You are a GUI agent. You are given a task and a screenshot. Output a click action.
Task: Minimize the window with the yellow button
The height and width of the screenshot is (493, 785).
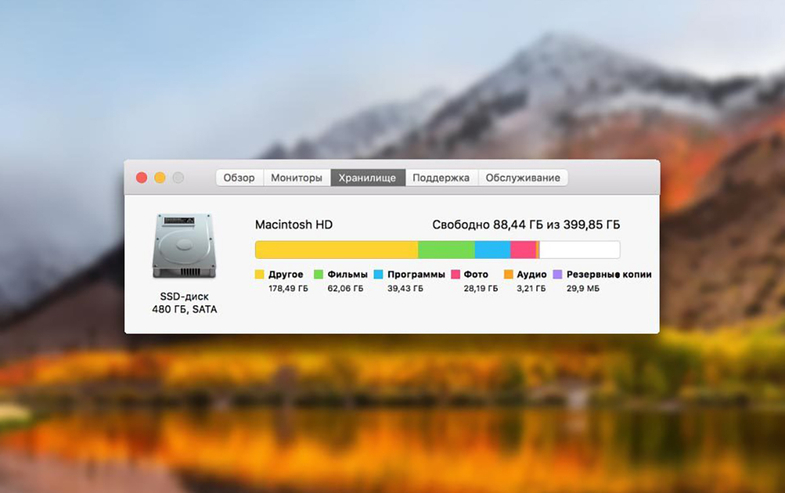click(x=160, y=178)
